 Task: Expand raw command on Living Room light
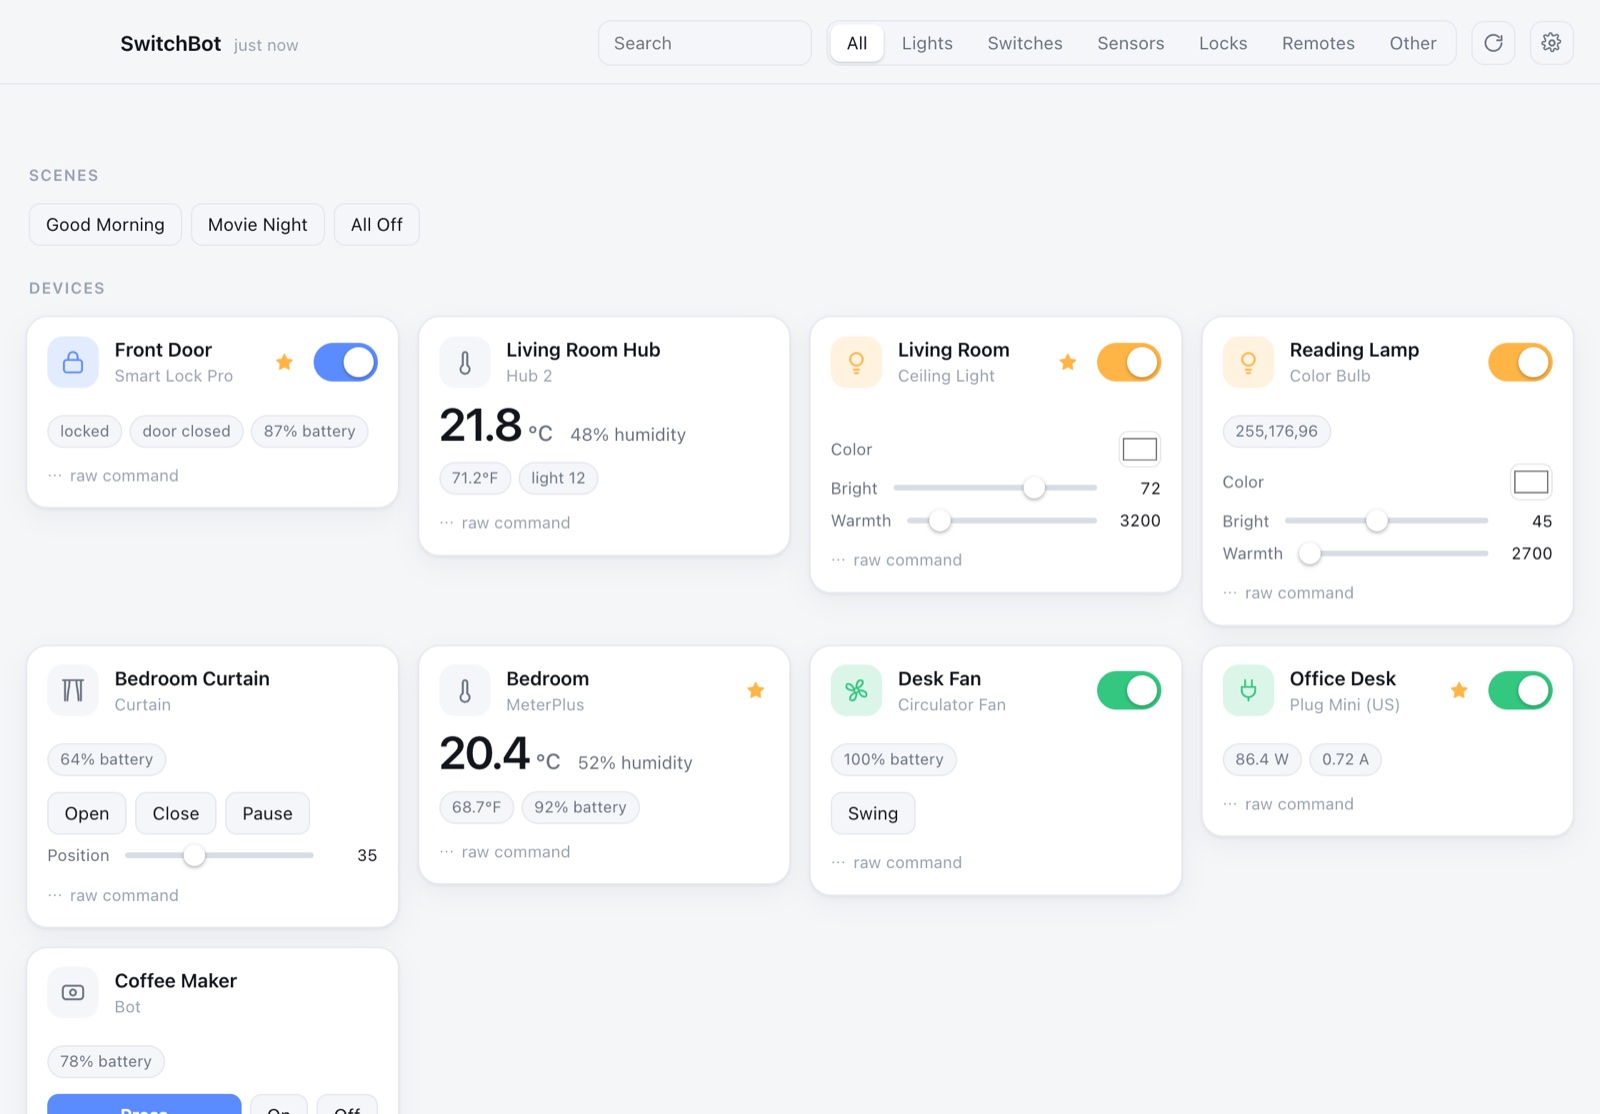point(897,560)
